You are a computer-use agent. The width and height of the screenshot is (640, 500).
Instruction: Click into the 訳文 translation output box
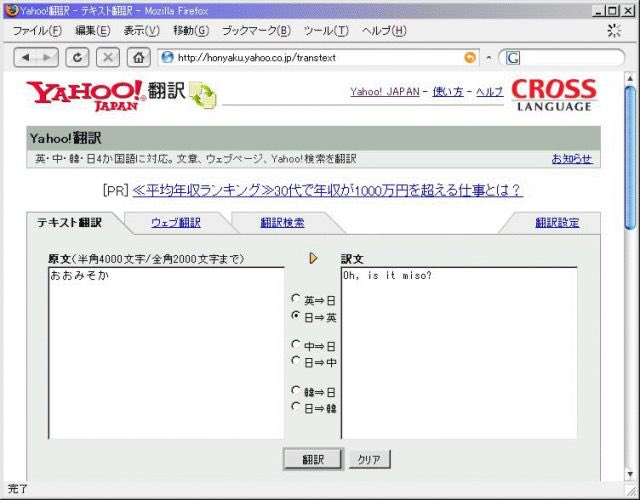click(459, 353)
